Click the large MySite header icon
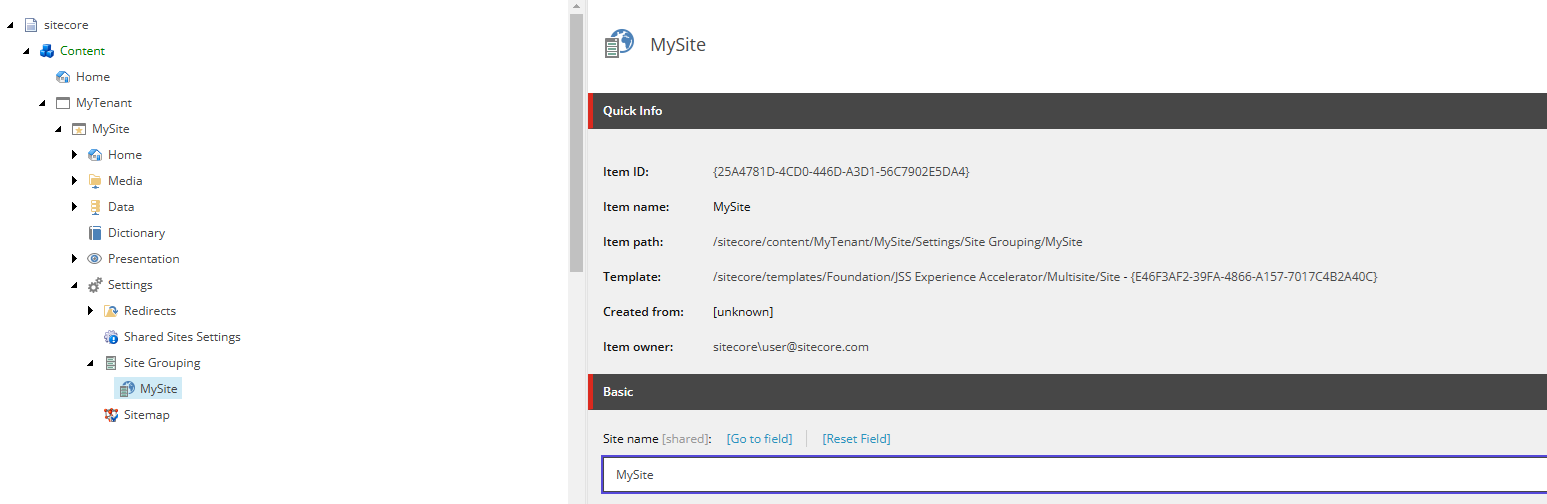This screenshot has height=504, width=1547. 619,45
